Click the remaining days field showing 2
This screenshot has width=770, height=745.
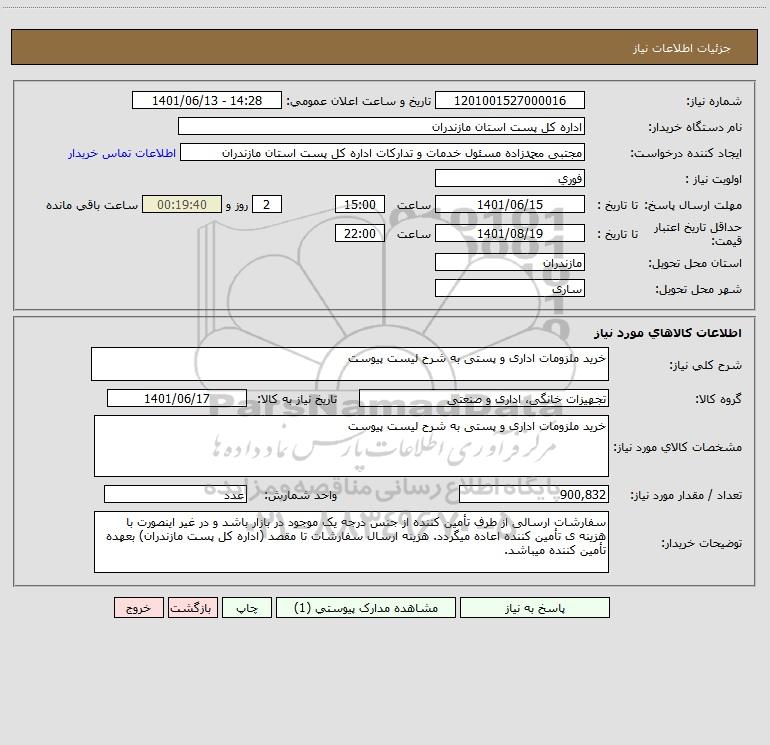pyautogui.click(x=267, y=204)
